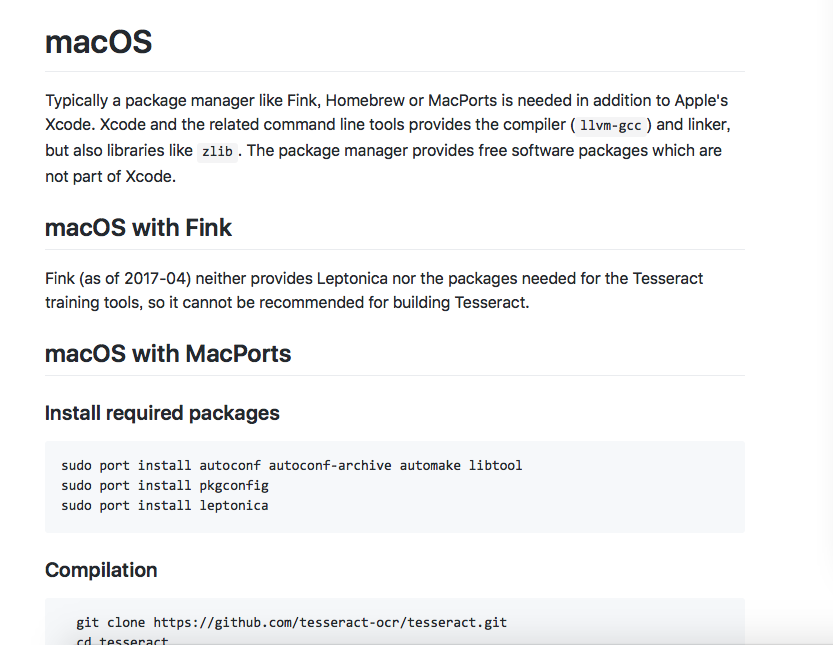Click the zlib inline code
The height and width of the screenshot is (645, 833).
coord(217,152)
